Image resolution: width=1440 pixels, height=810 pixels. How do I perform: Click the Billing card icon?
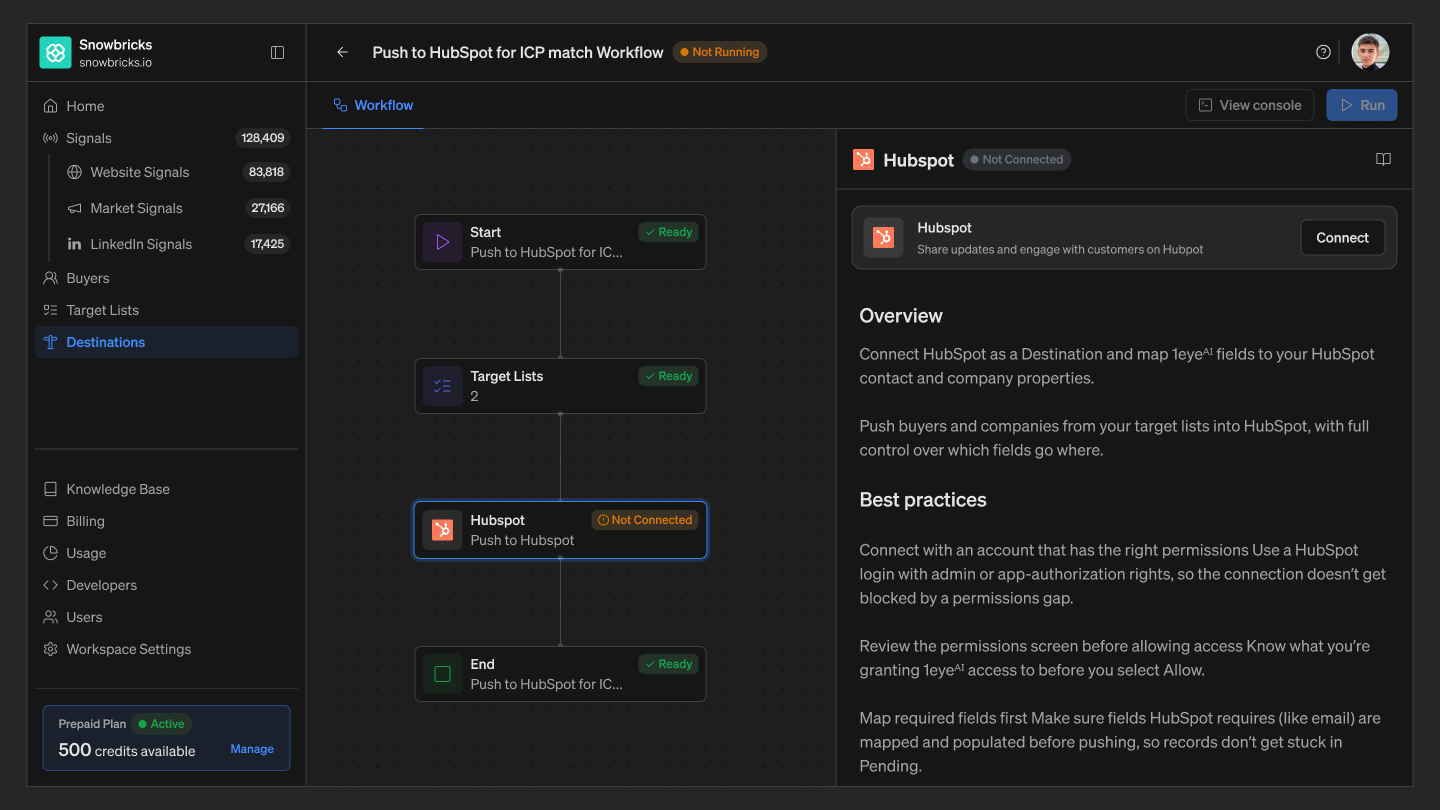tap(50, 521)
